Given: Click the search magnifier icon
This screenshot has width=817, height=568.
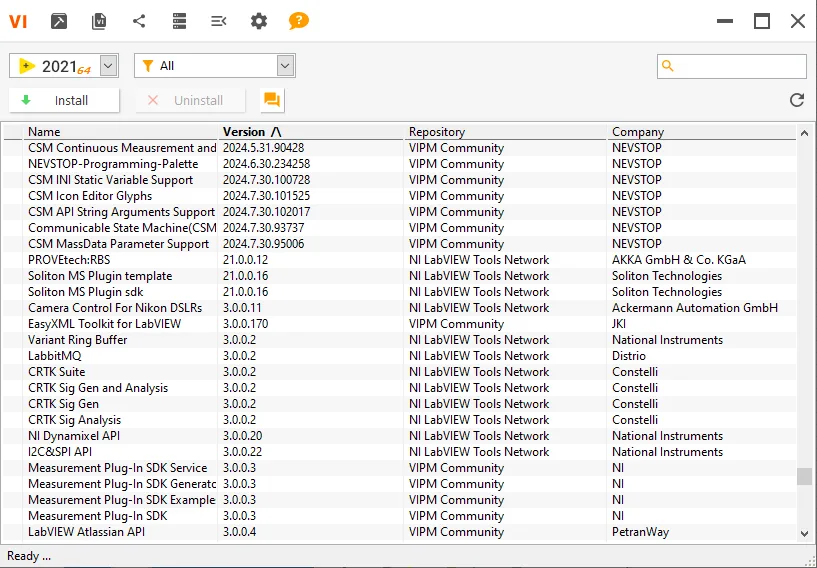Looking at the screenshot, I should click(667, 66).
